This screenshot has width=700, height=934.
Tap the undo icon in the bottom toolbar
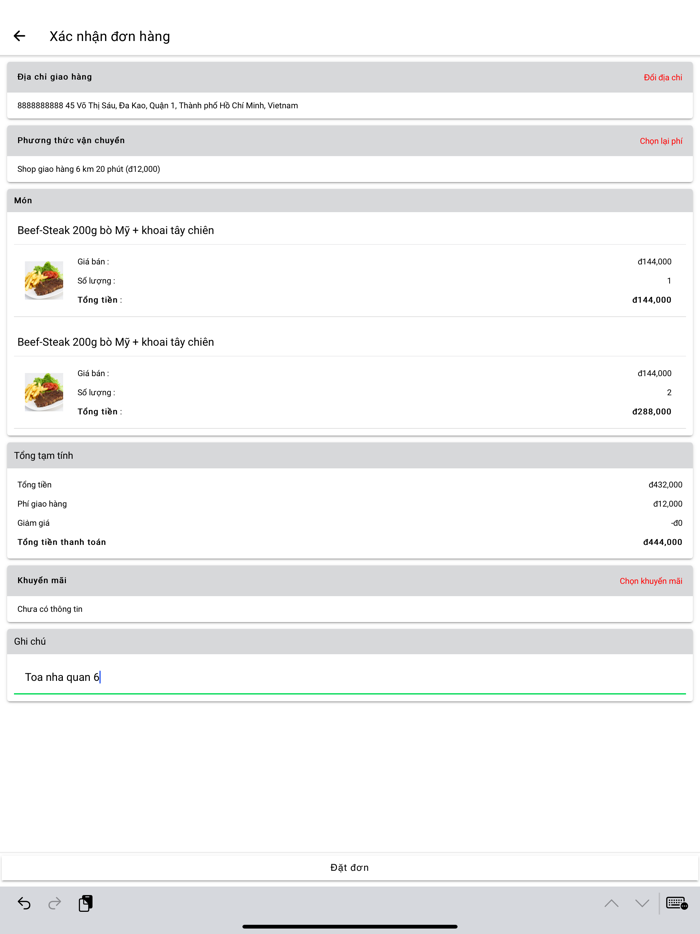pos(26,903)
